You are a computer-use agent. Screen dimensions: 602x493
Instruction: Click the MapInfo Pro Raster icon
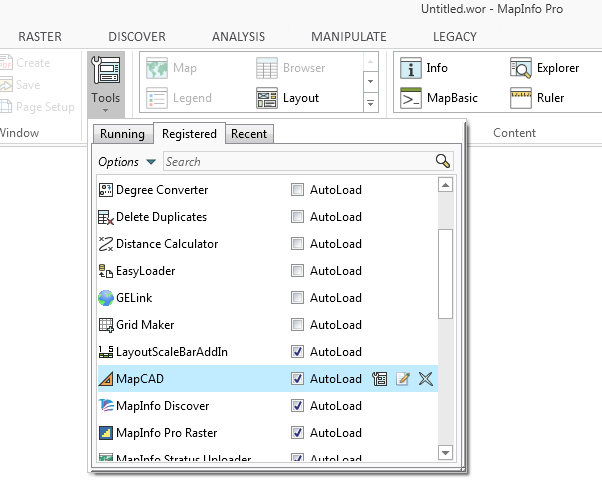coord(106,433)
